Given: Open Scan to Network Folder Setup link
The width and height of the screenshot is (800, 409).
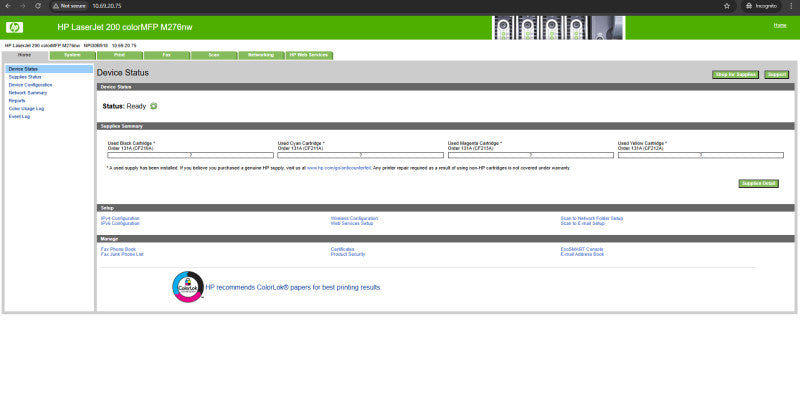Looking at the screenshot, I should pos(591,218).
